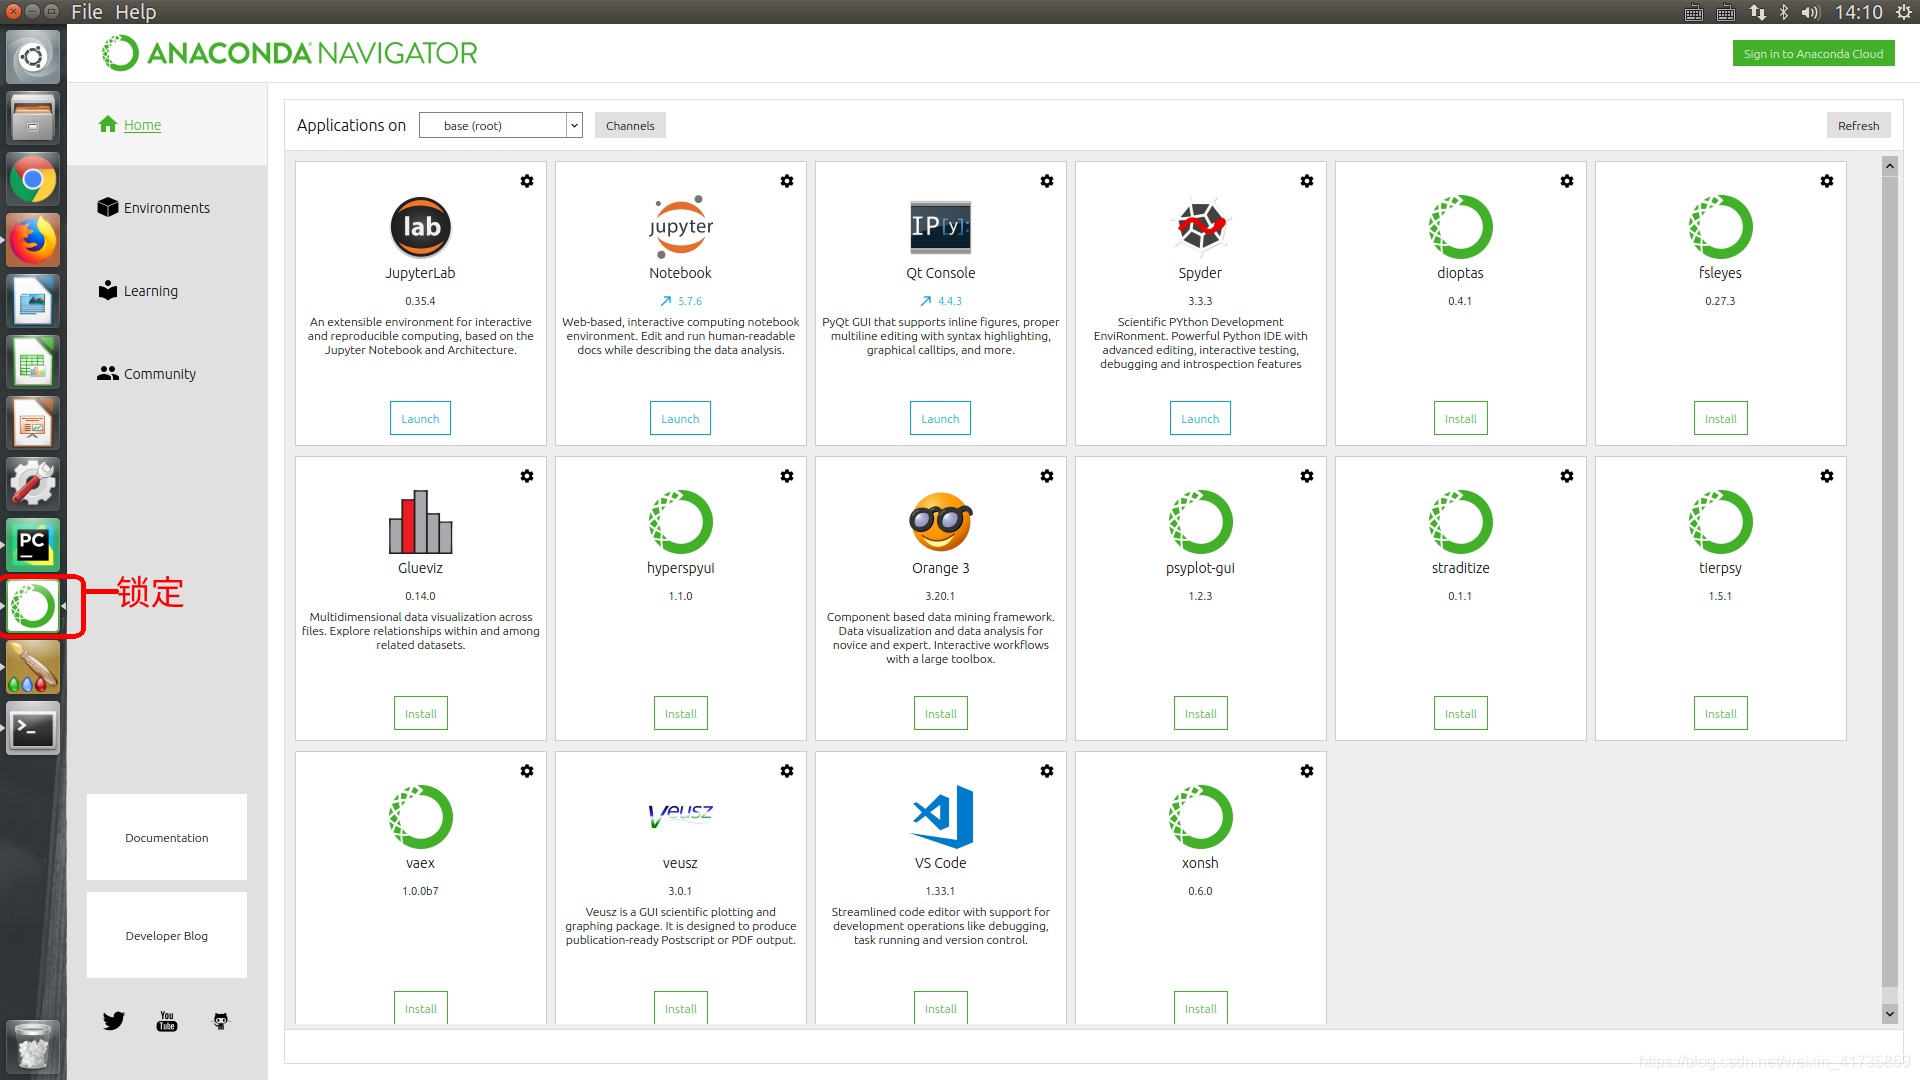Switch to the Environments tab
This screenshot has height=1080, width=1920.
(x=154, y=207)
